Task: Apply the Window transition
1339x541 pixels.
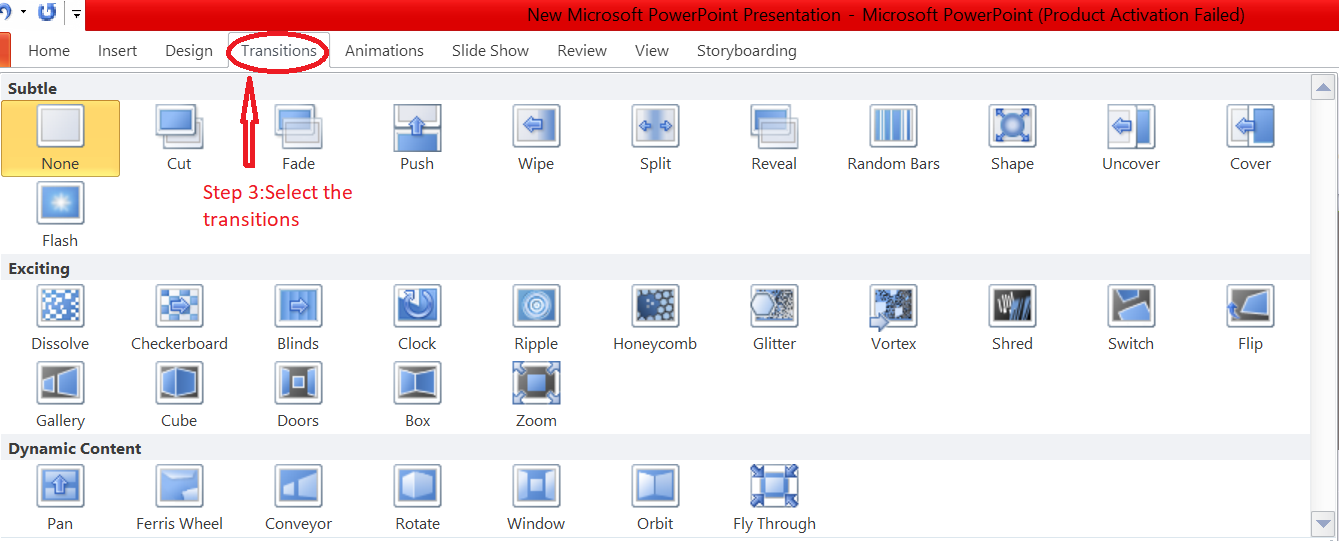Action: (x=536, y=498)
